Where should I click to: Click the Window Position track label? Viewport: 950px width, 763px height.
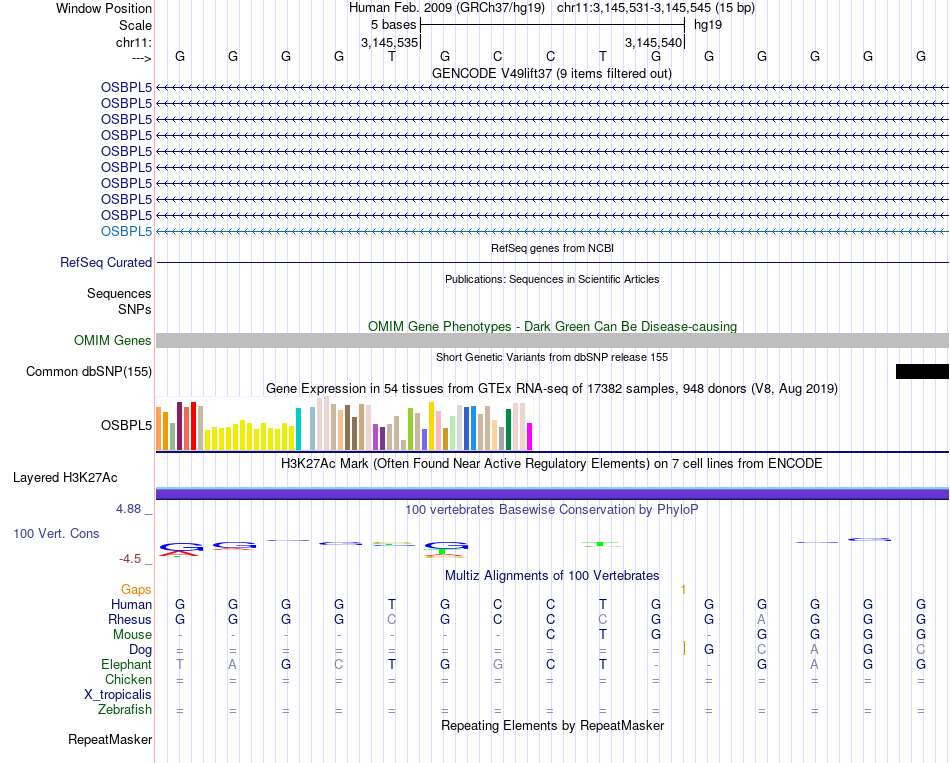tap(104, 8)
